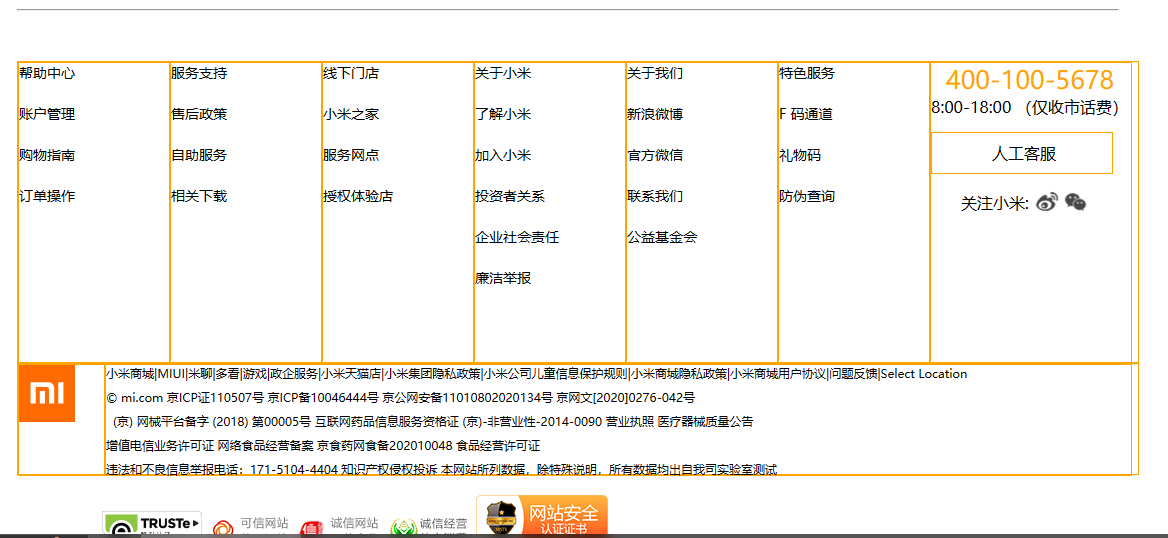The height and width of the screenshot is (538, 1168).
Task: Open Xiaomi's Weibo icon next to 关注小米
Action: 1047,202
